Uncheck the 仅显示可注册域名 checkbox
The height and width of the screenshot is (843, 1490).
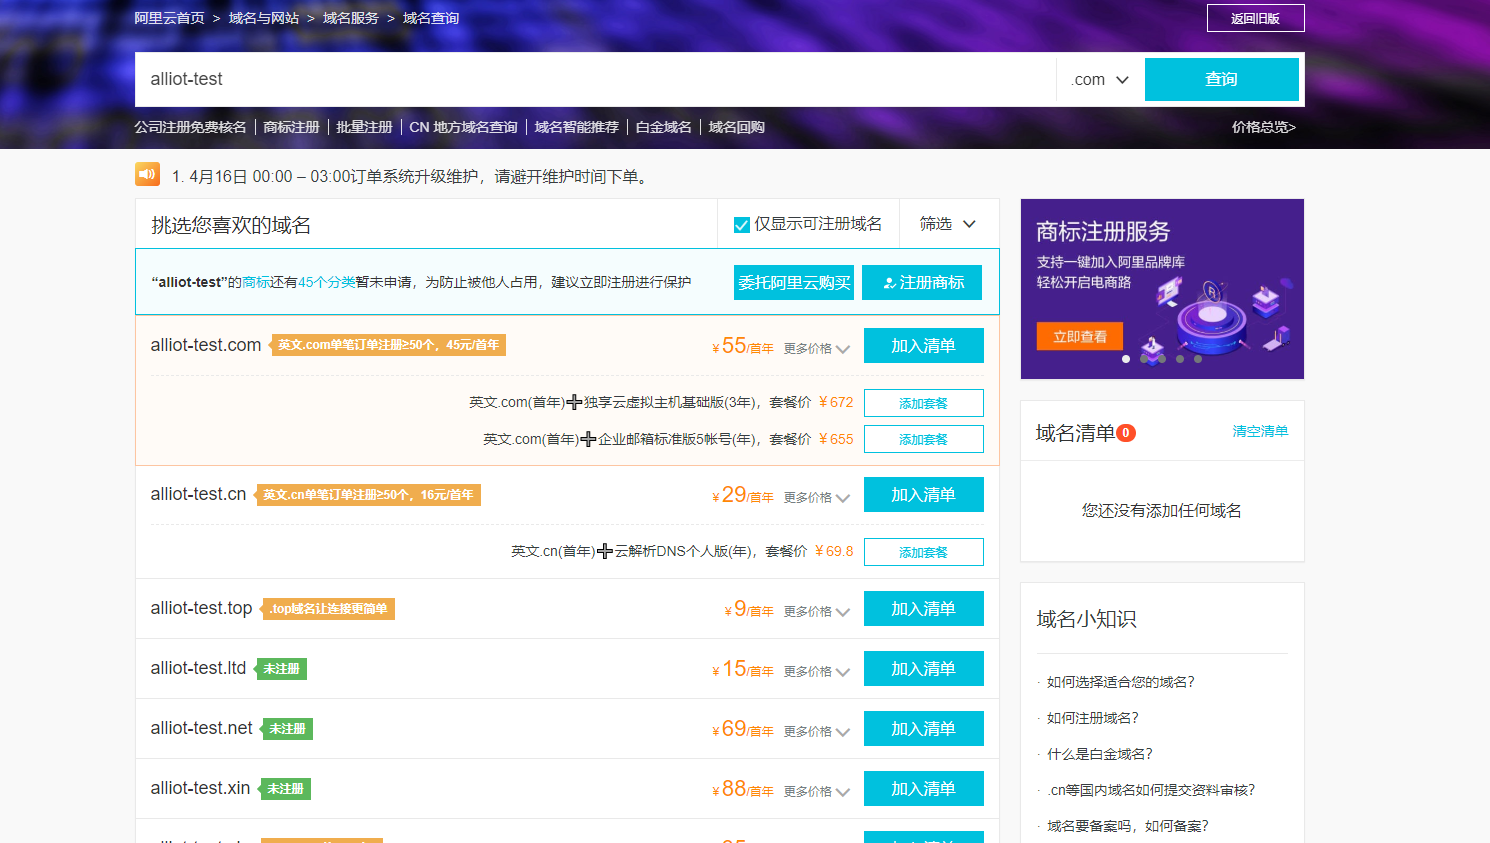[741, 224]
